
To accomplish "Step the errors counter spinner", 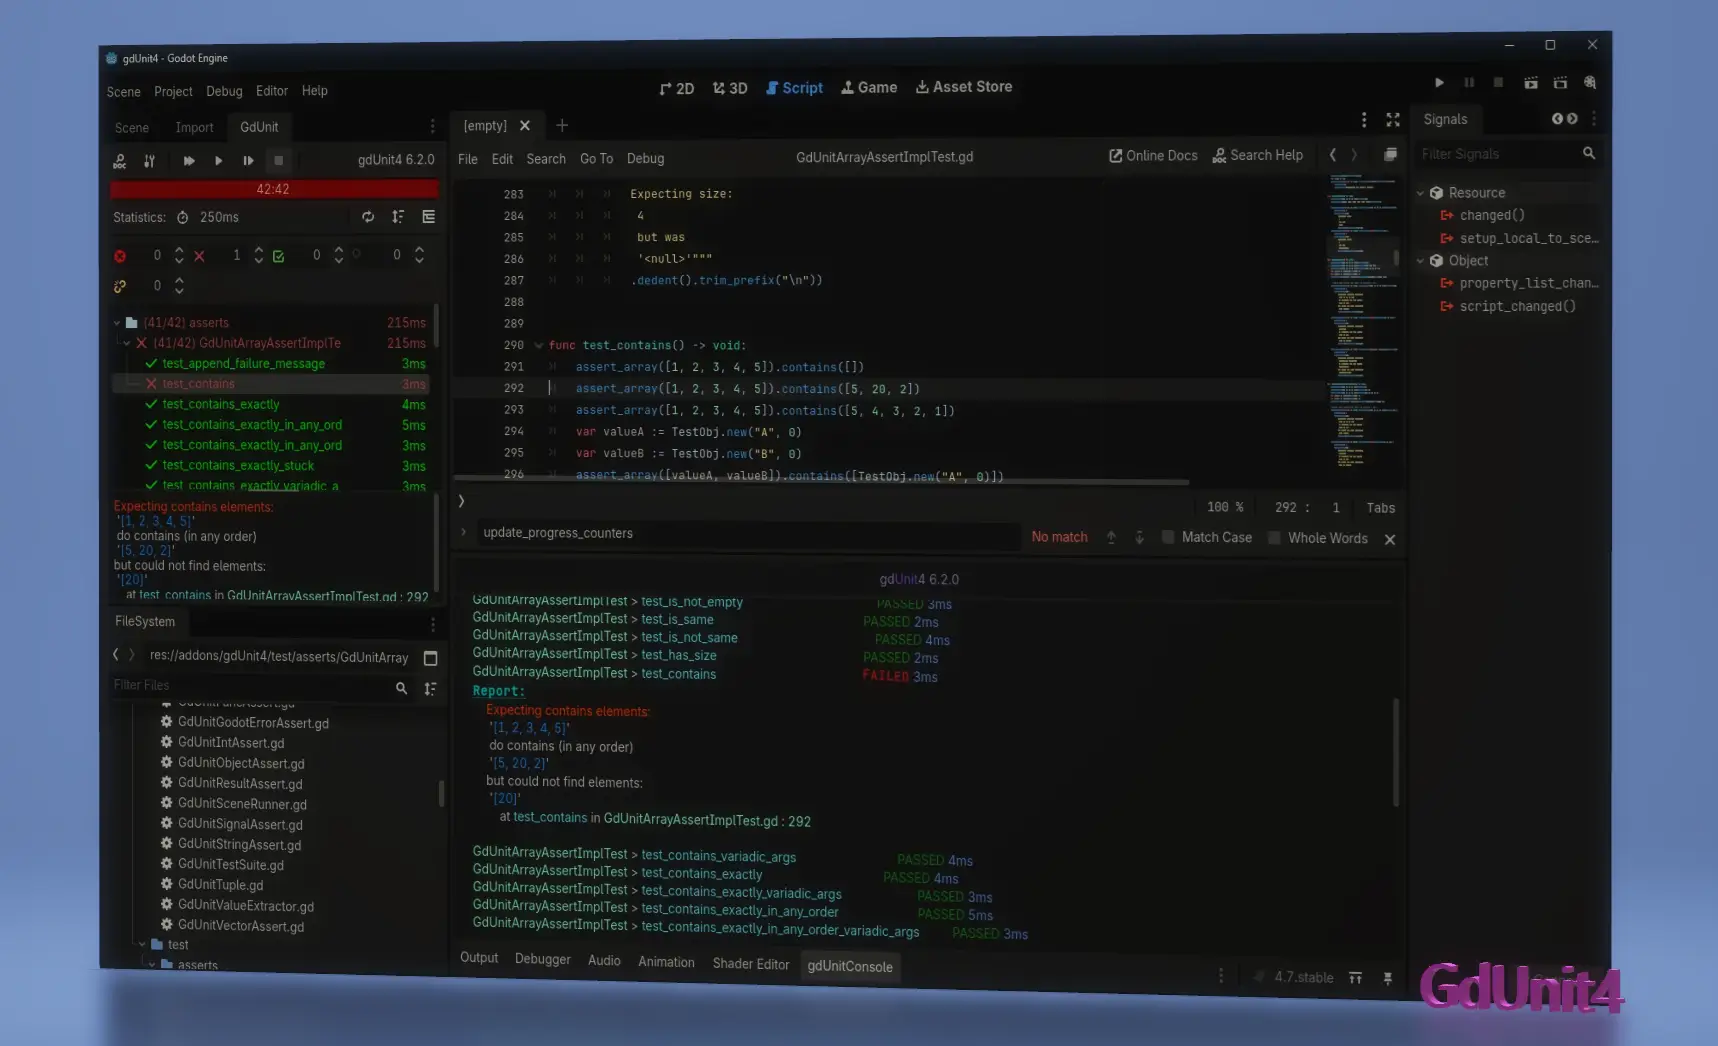I will click(x=179, y=255).
